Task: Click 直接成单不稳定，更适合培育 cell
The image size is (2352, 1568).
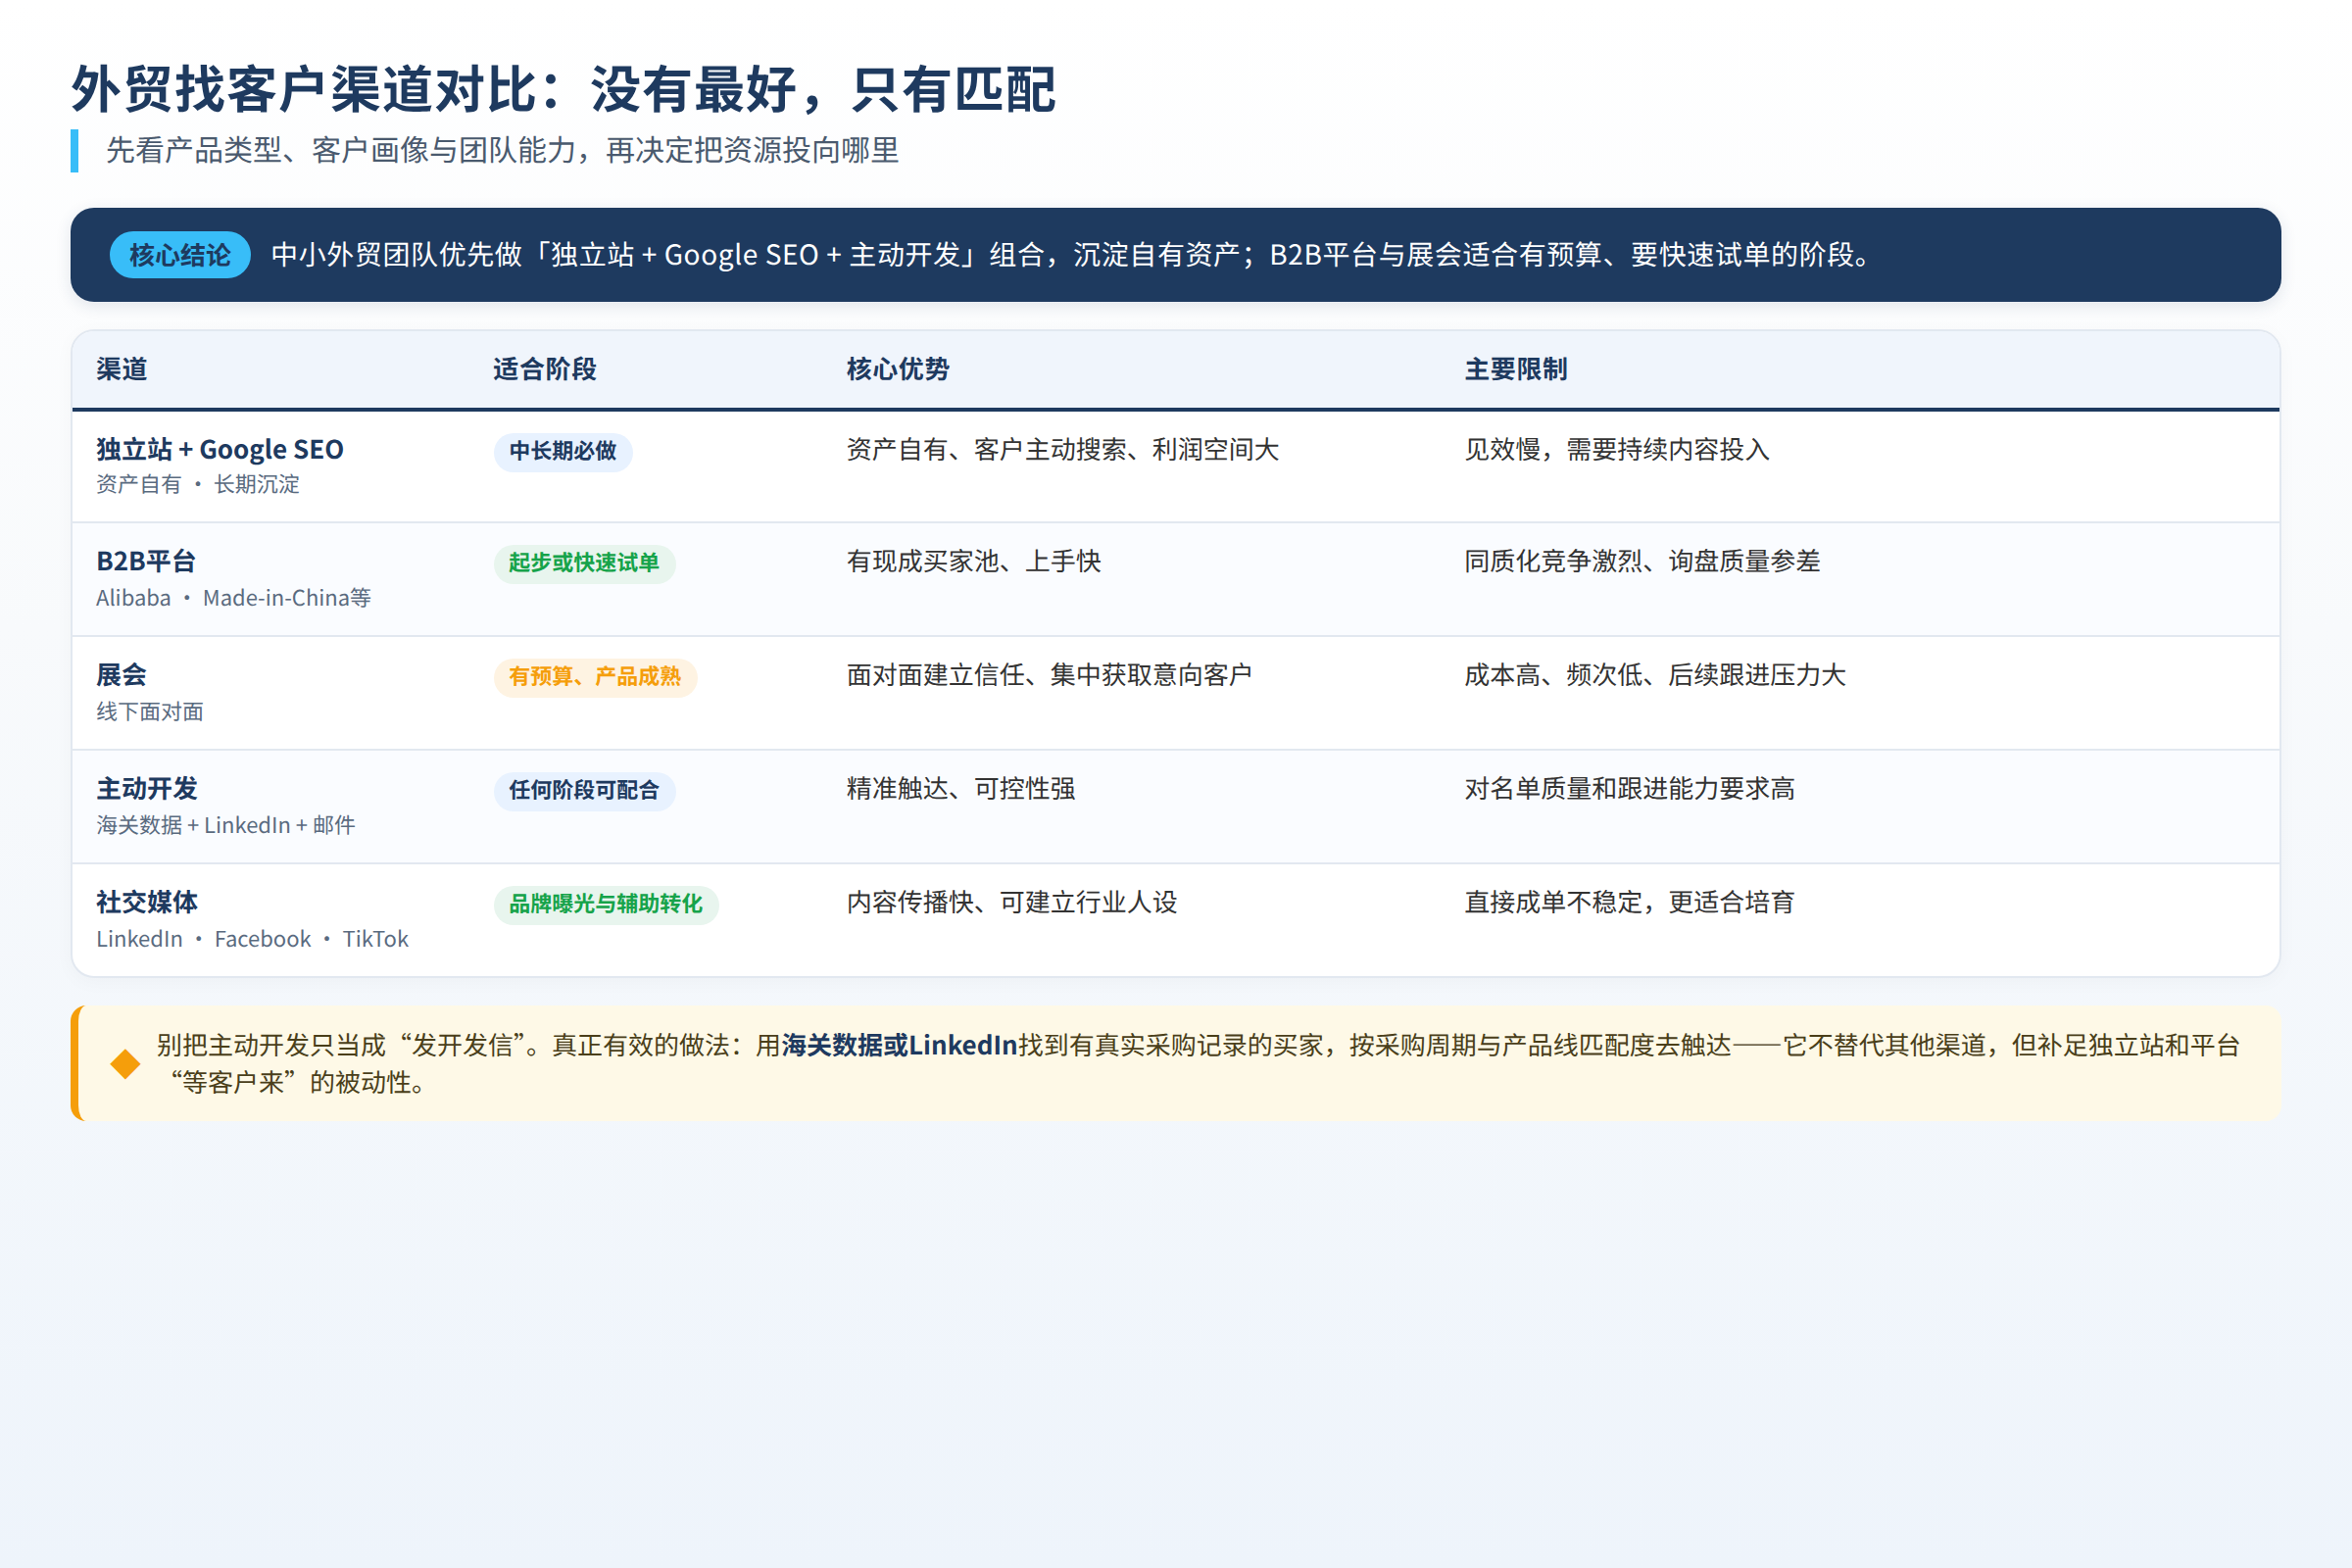Action: click(1630, 902)
